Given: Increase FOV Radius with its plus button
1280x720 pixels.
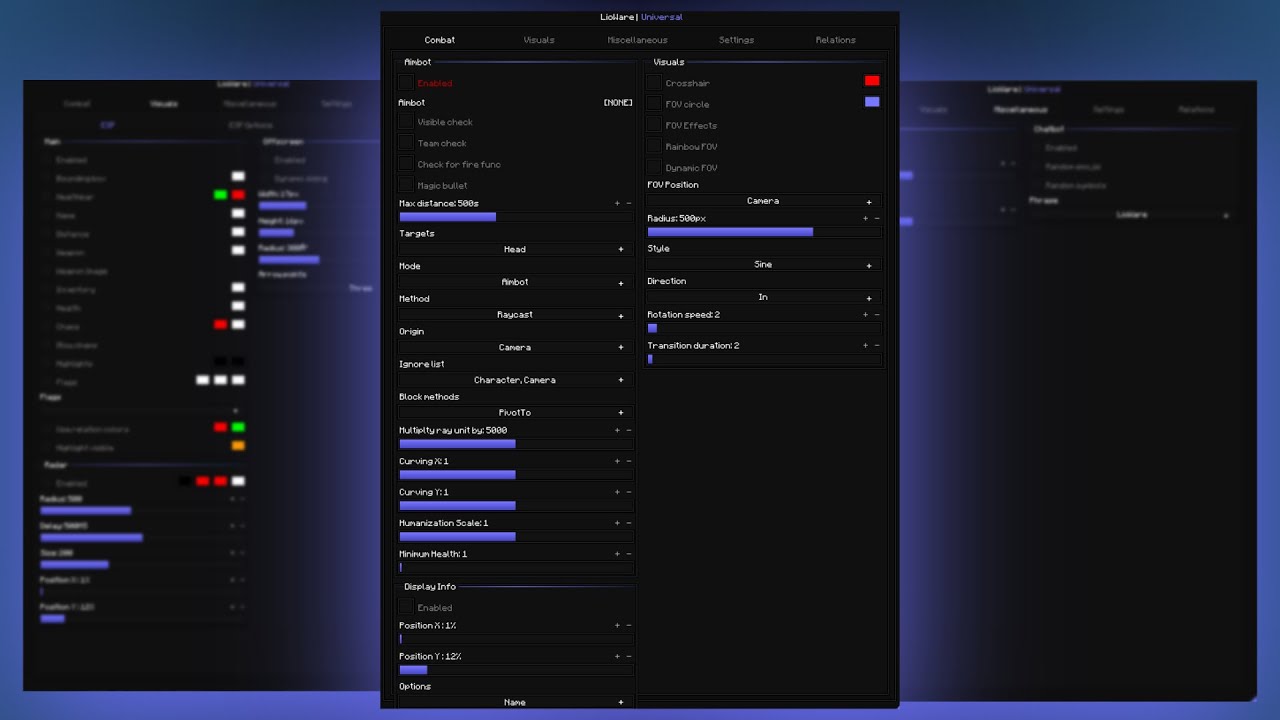Looking at the screenshot, I should pyautogui.click(x=865, y=219).
